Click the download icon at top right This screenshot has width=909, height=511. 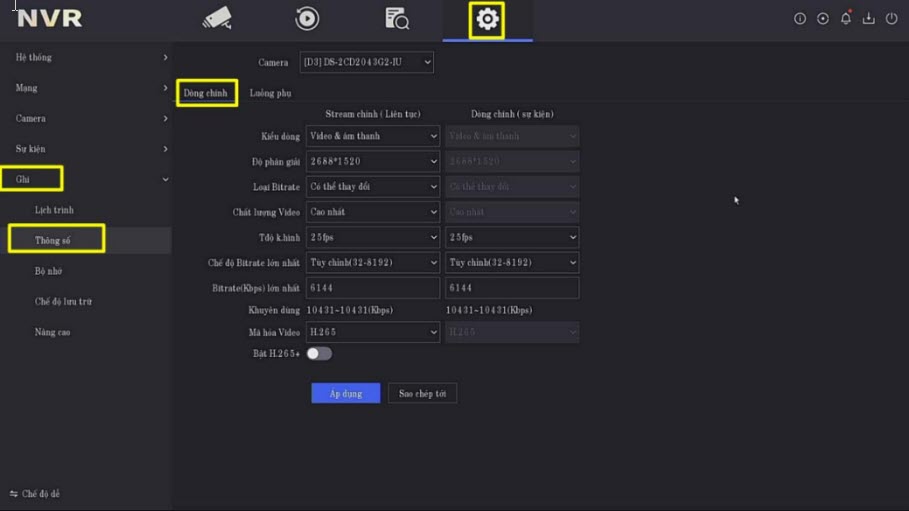point(868,19)
